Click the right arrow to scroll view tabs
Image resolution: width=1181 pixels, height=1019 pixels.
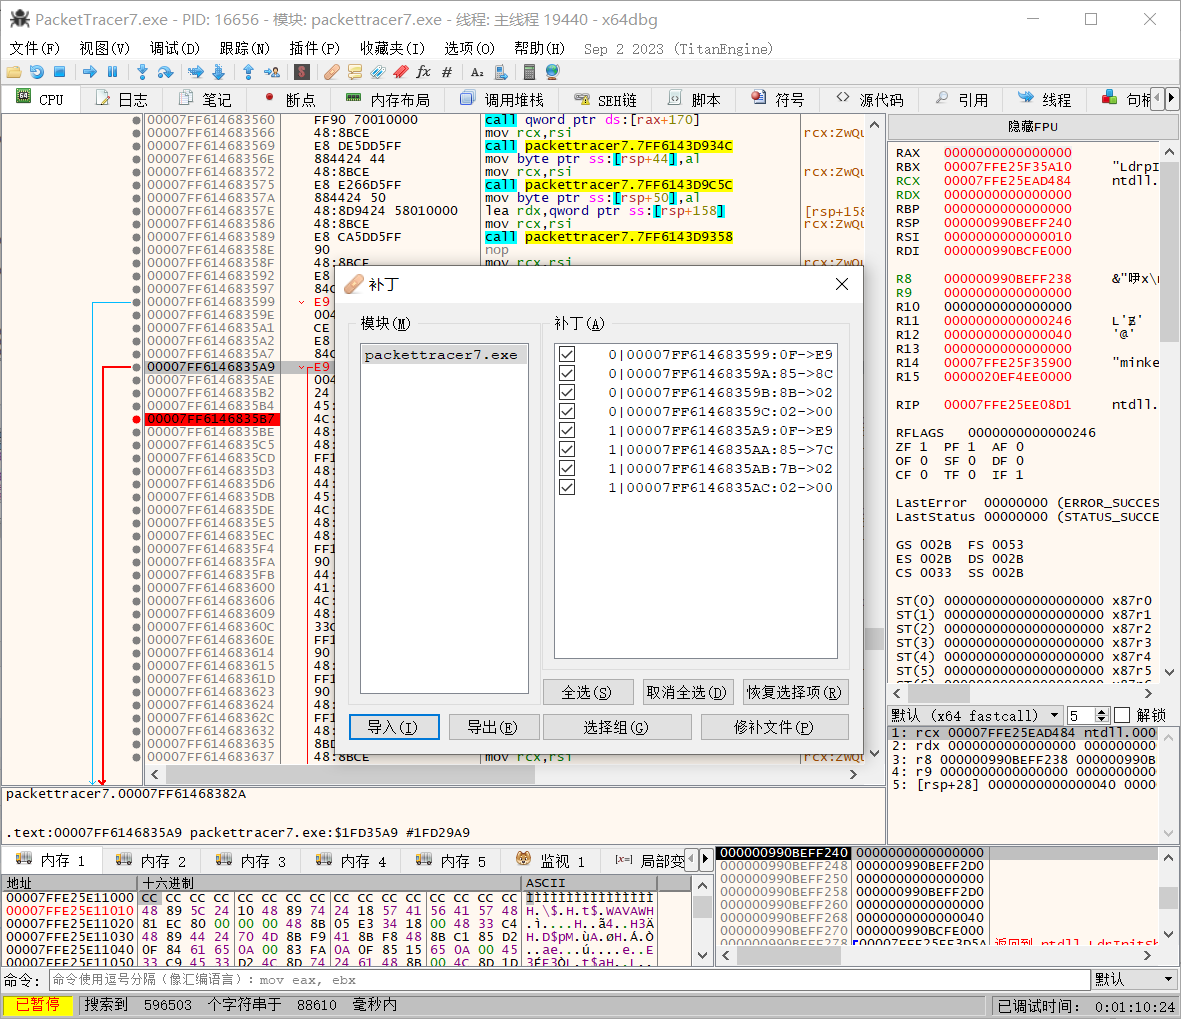coord(1170,99)
